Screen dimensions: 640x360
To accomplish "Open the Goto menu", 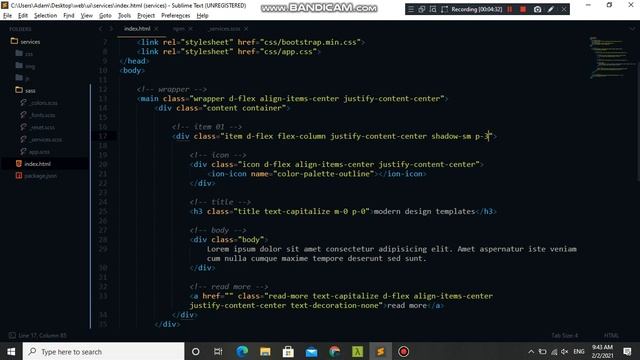I will coord(105,16).
